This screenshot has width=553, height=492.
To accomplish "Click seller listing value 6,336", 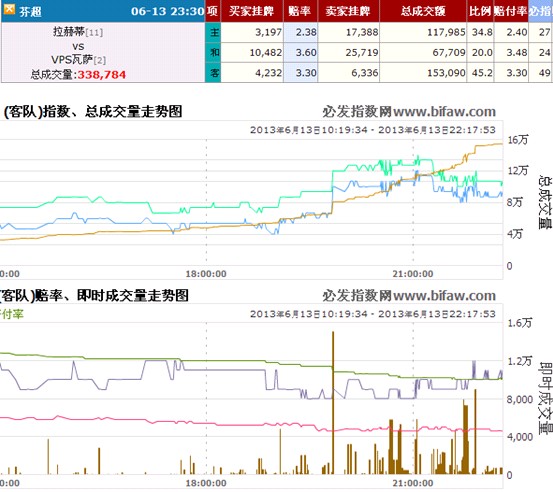I will (365, 73).
